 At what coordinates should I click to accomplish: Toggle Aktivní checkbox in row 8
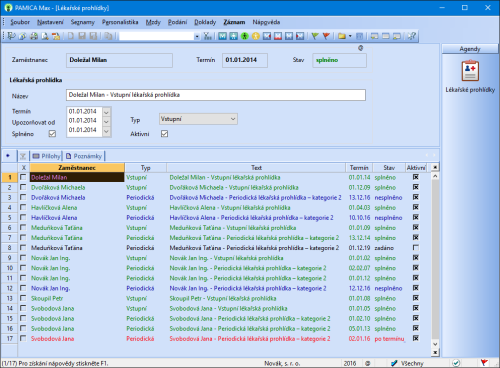(x=416, y=248)
